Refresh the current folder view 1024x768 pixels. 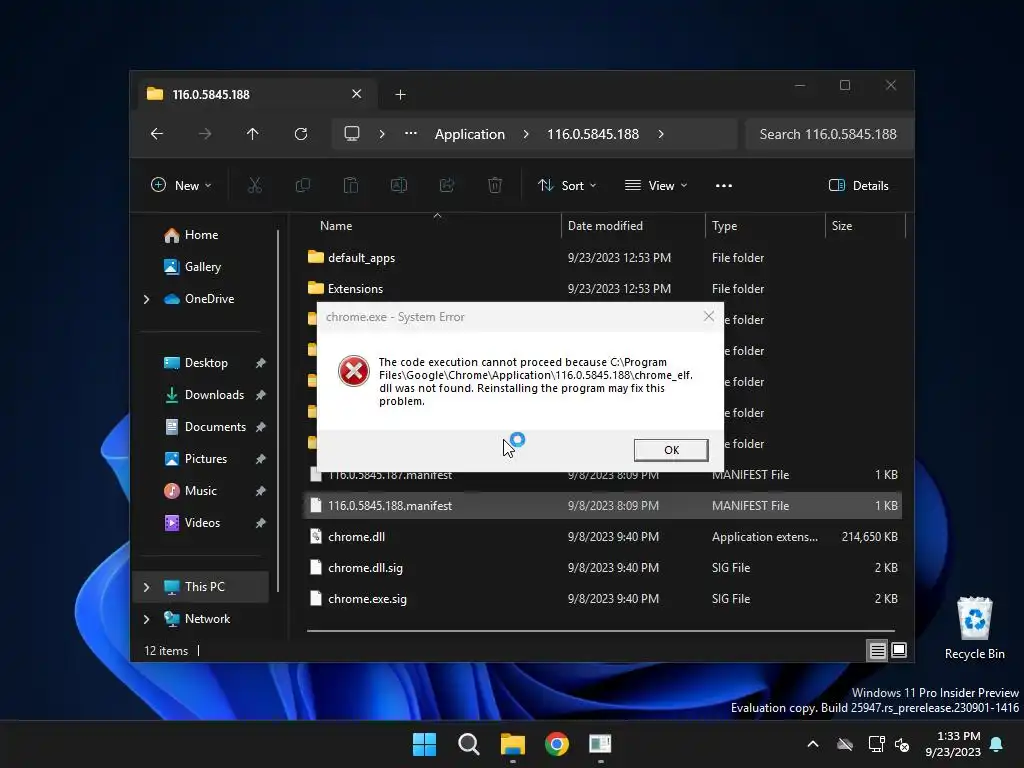[301, 134]
